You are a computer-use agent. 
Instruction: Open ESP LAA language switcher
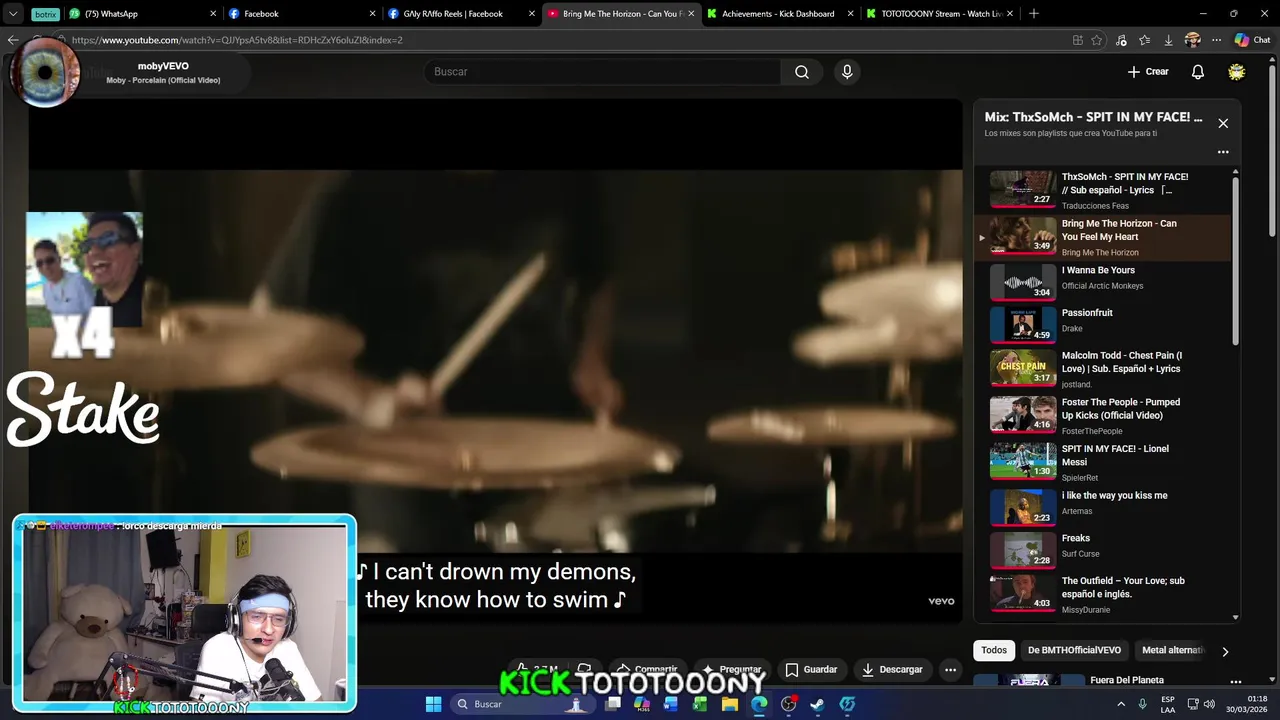click(x=1168, y=704)
